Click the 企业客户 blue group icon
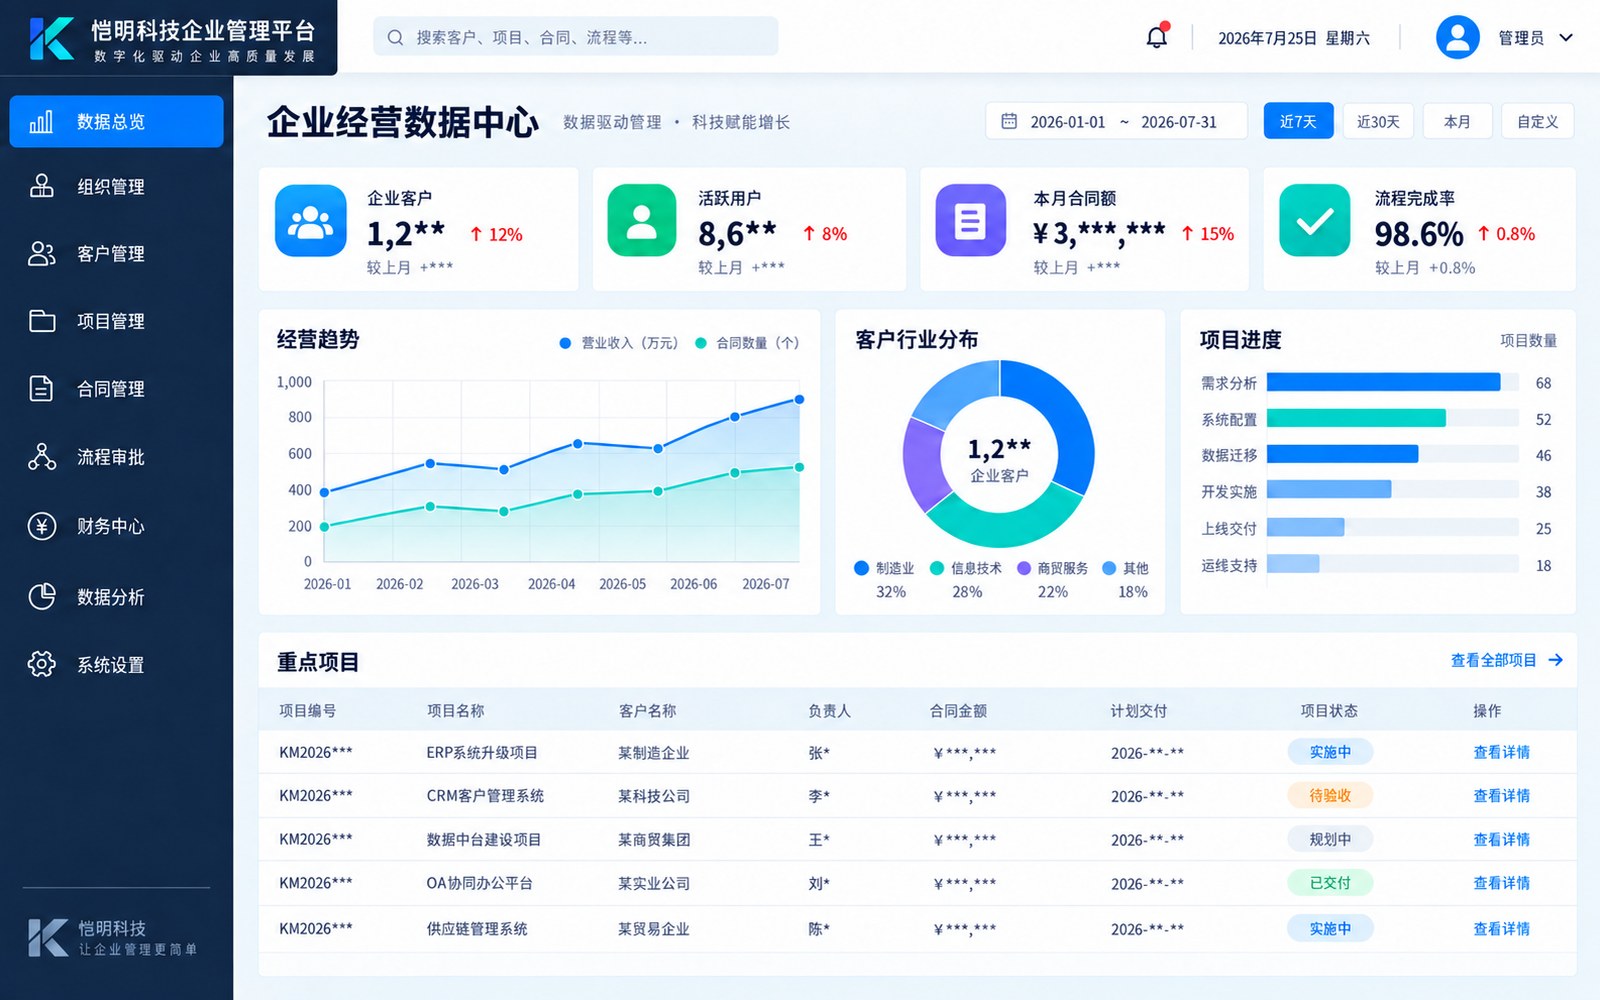This screenshot has height=1000, width=1600. 310,221
